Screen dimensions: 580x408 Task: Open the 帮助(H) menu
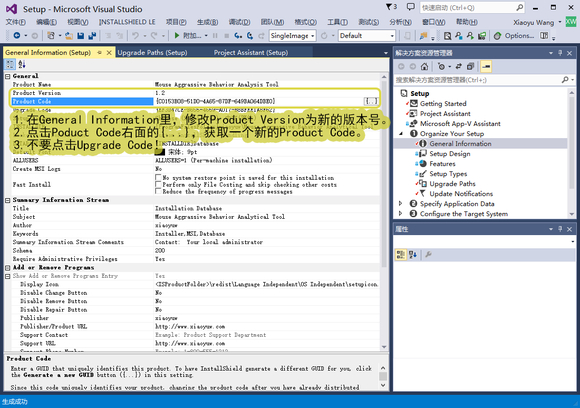466,22
